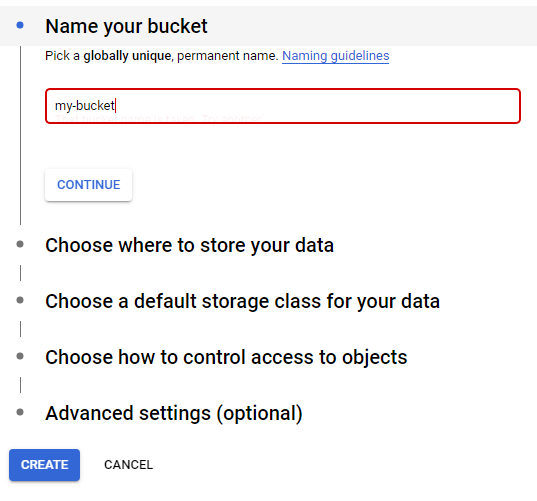Click the bullet beside default storage class step
This screenshot has width=537, height=501.
coord(20,300)
